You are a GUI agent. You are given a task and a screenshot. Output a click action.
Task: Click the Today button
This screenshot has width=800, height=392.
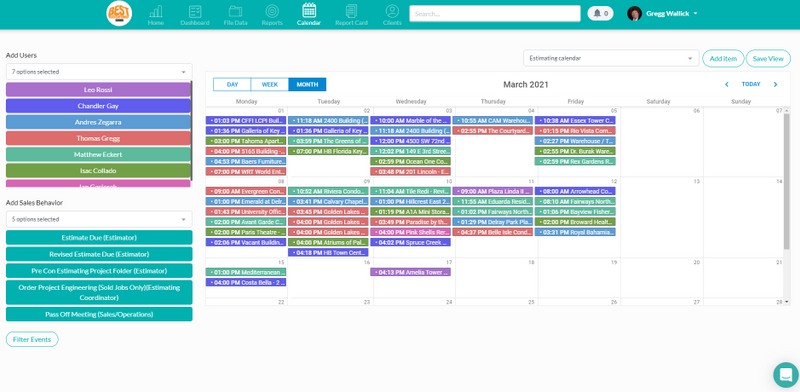click(751, 84)
